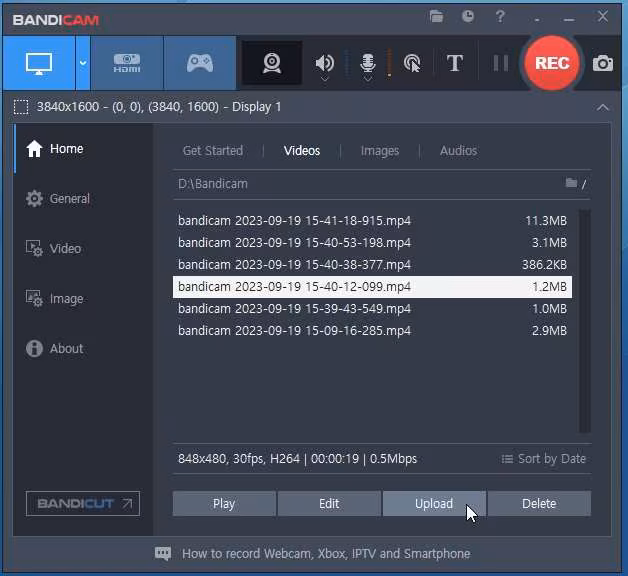Open screen mode dropdown arrow

(x=83, y=63)
